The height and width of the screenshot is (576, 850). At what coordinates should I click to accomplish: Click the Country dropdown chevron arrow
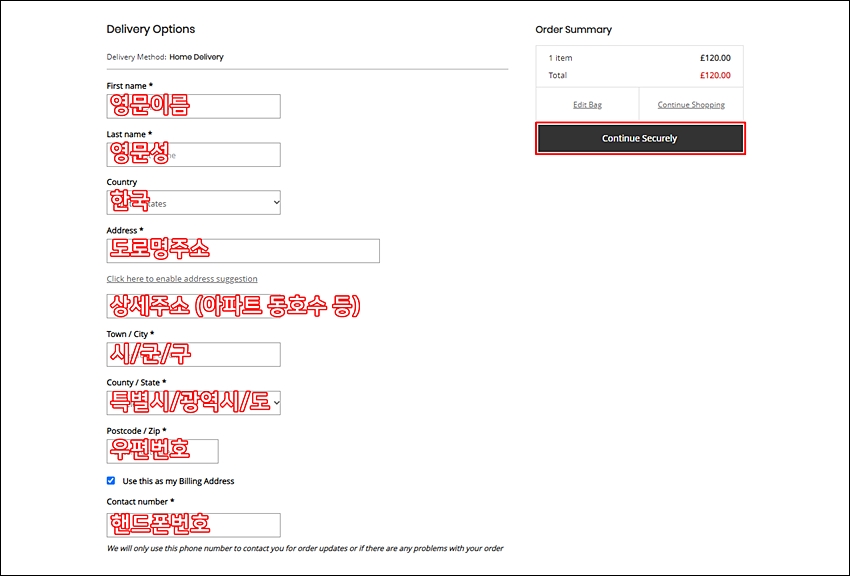pos(276,203)
